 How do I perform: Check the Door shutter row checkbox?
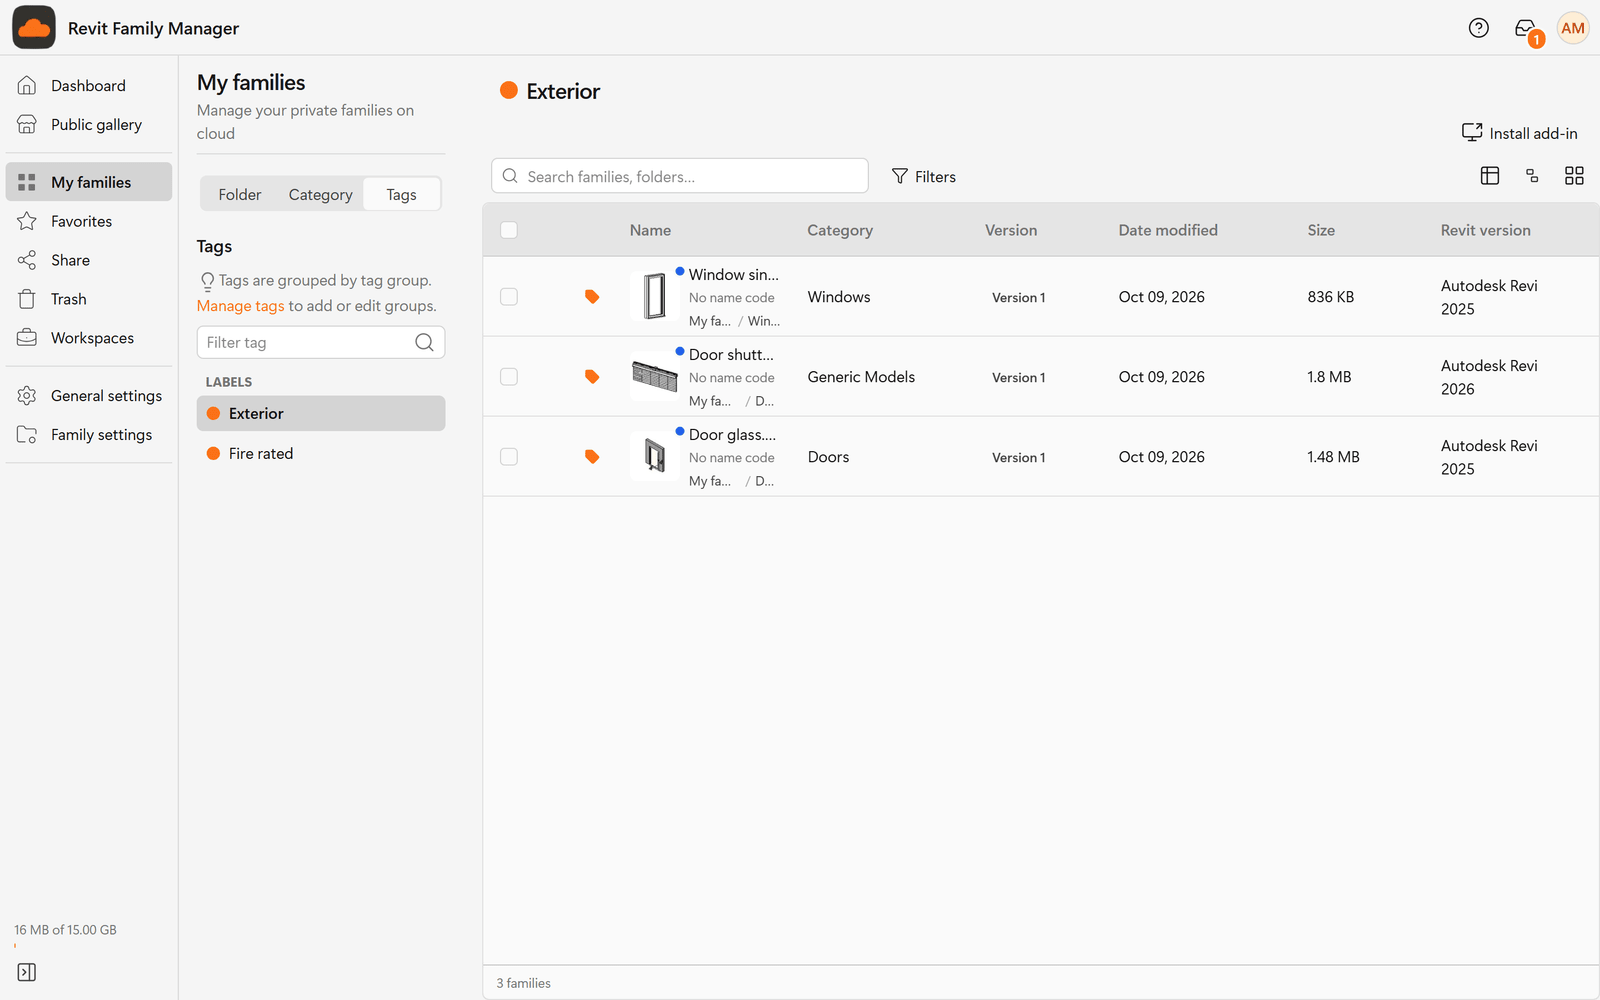509,377
